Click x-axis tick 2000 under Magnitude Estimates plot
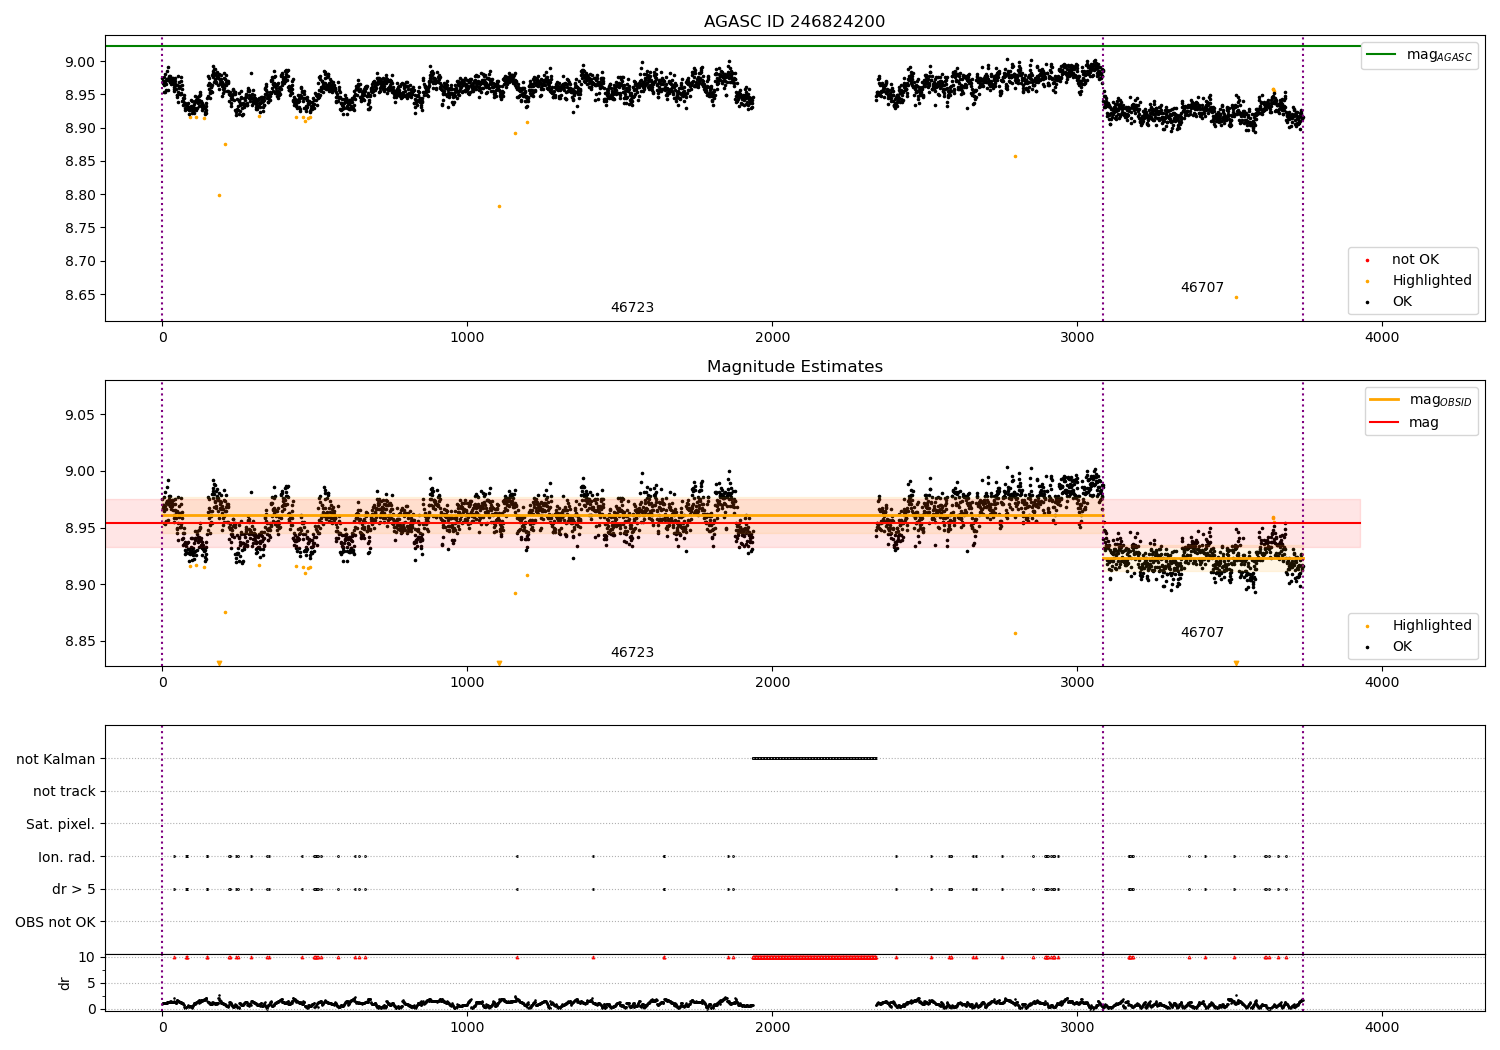Image resolution: width=1500 pixels, height=1050 pixels. click(772, 683)
